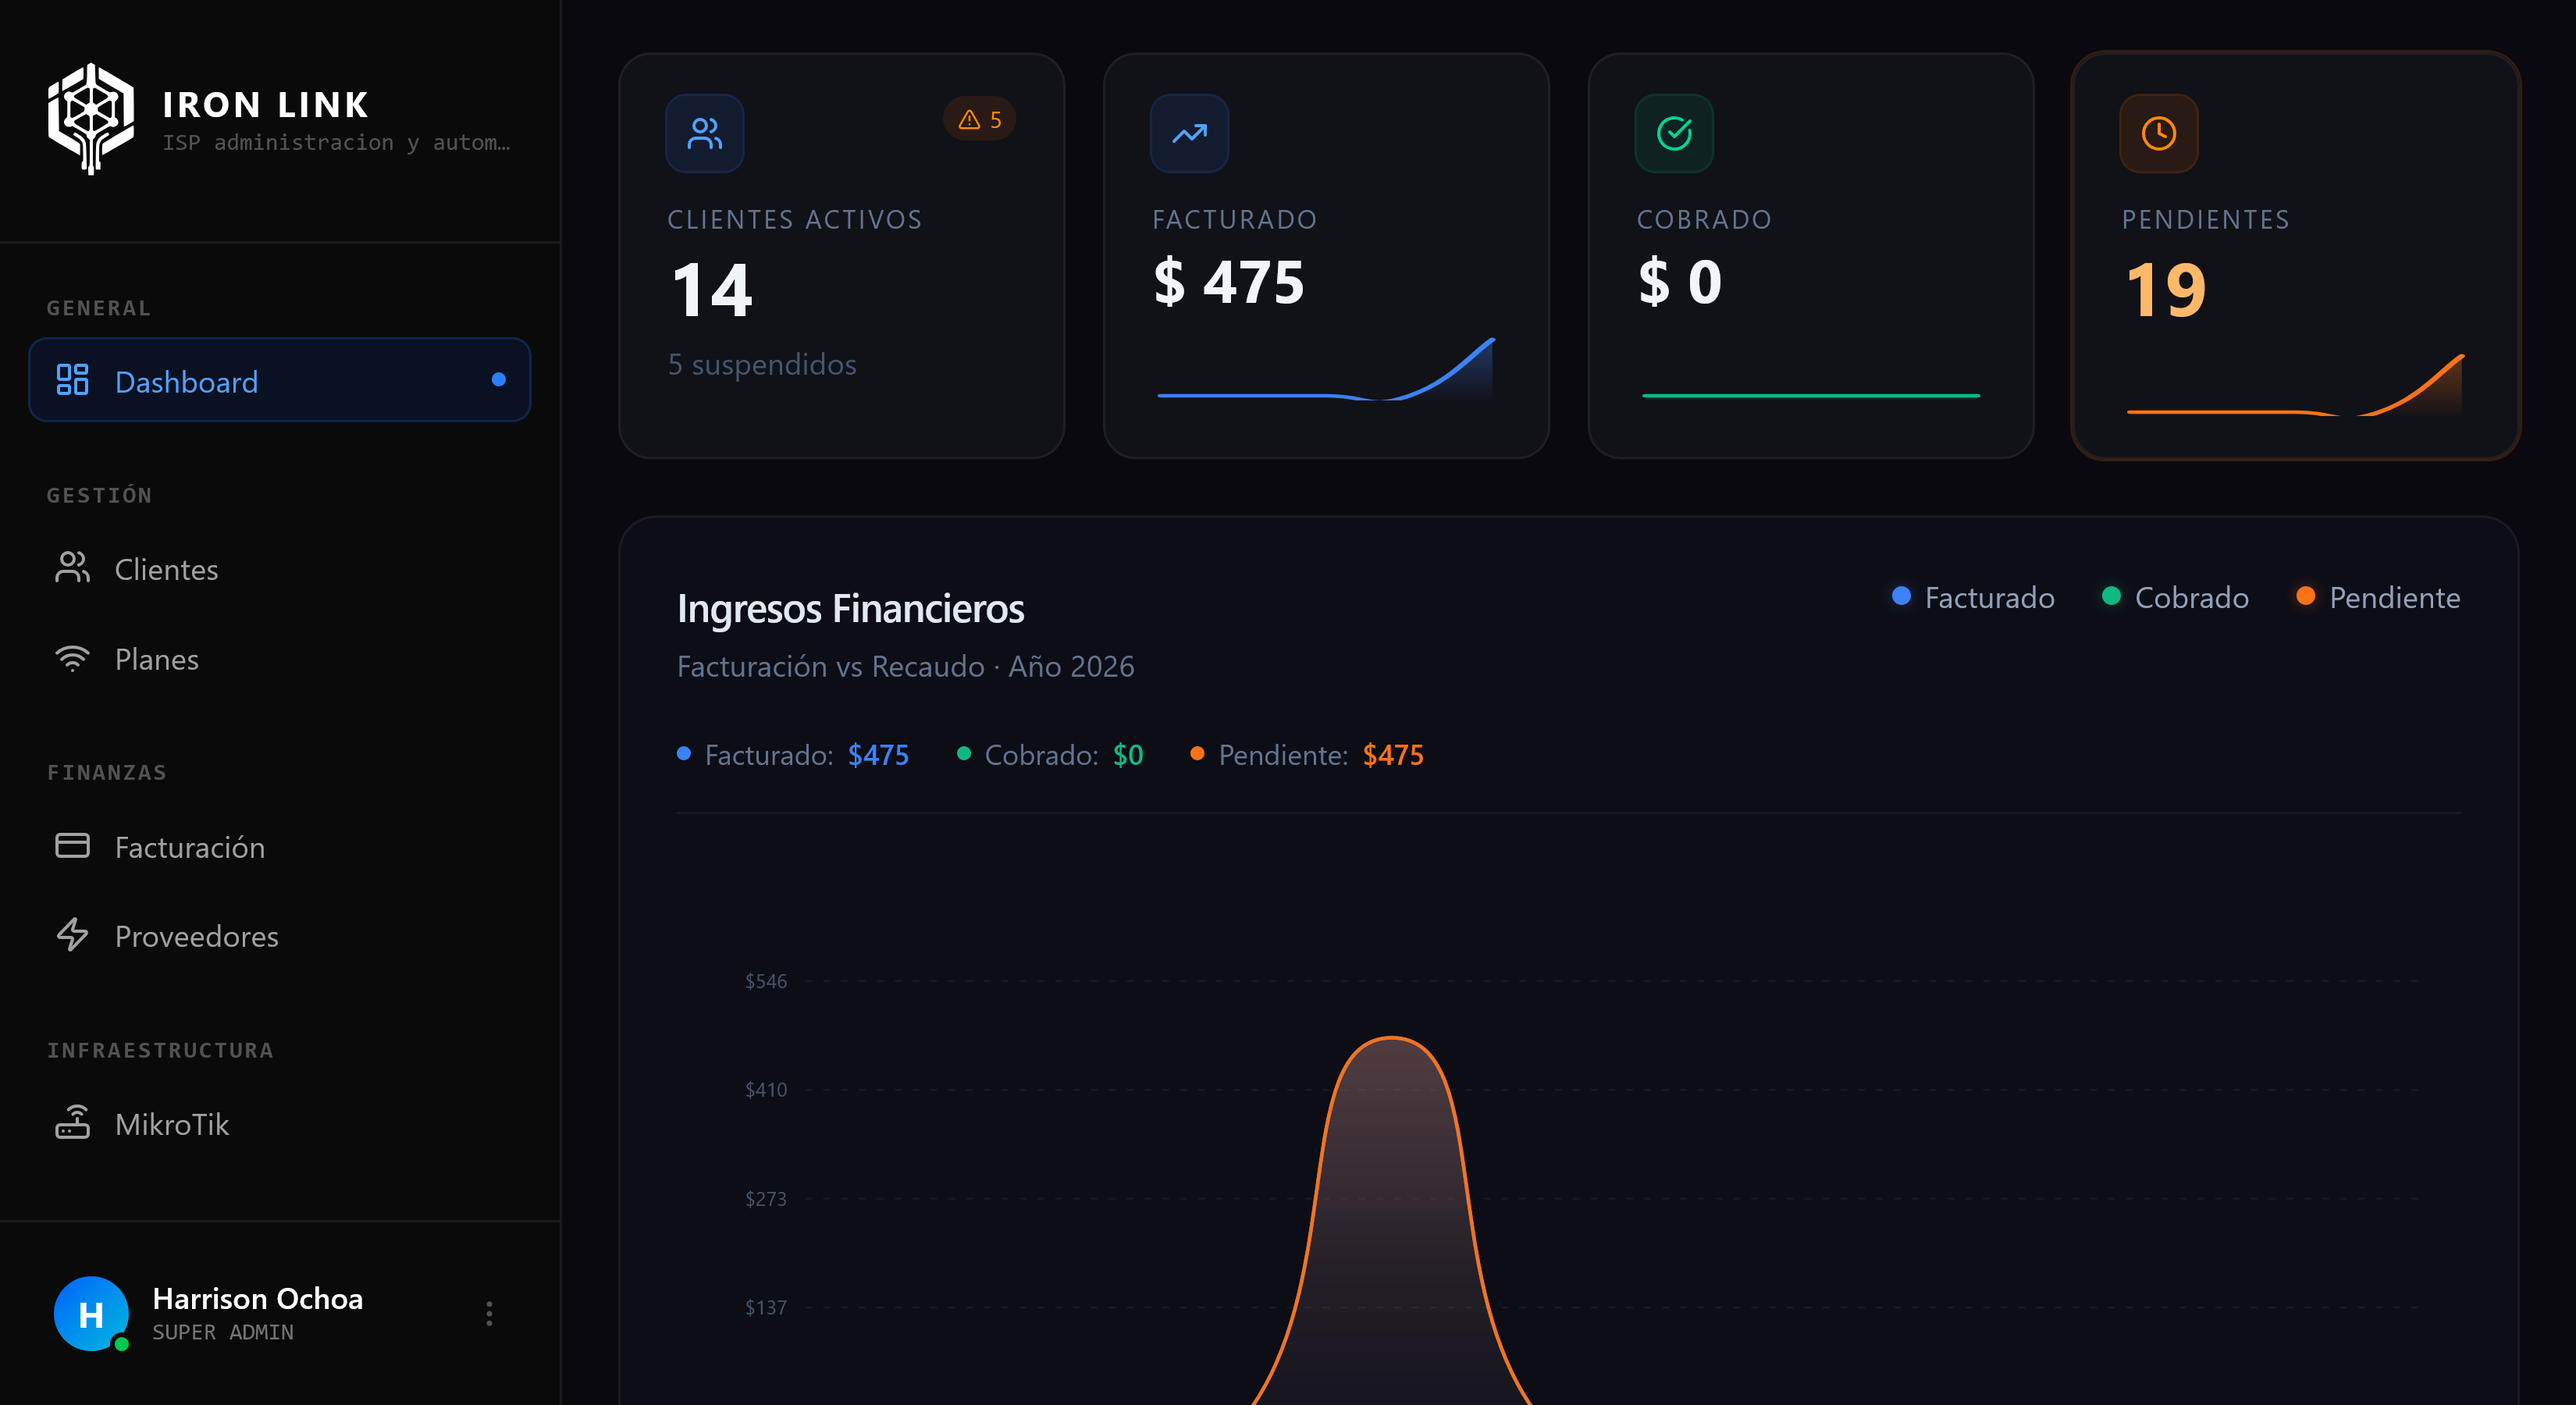Click the SUPER ADMIN role label
The image size is (2576, 1405).
(x=223, y=1333)
